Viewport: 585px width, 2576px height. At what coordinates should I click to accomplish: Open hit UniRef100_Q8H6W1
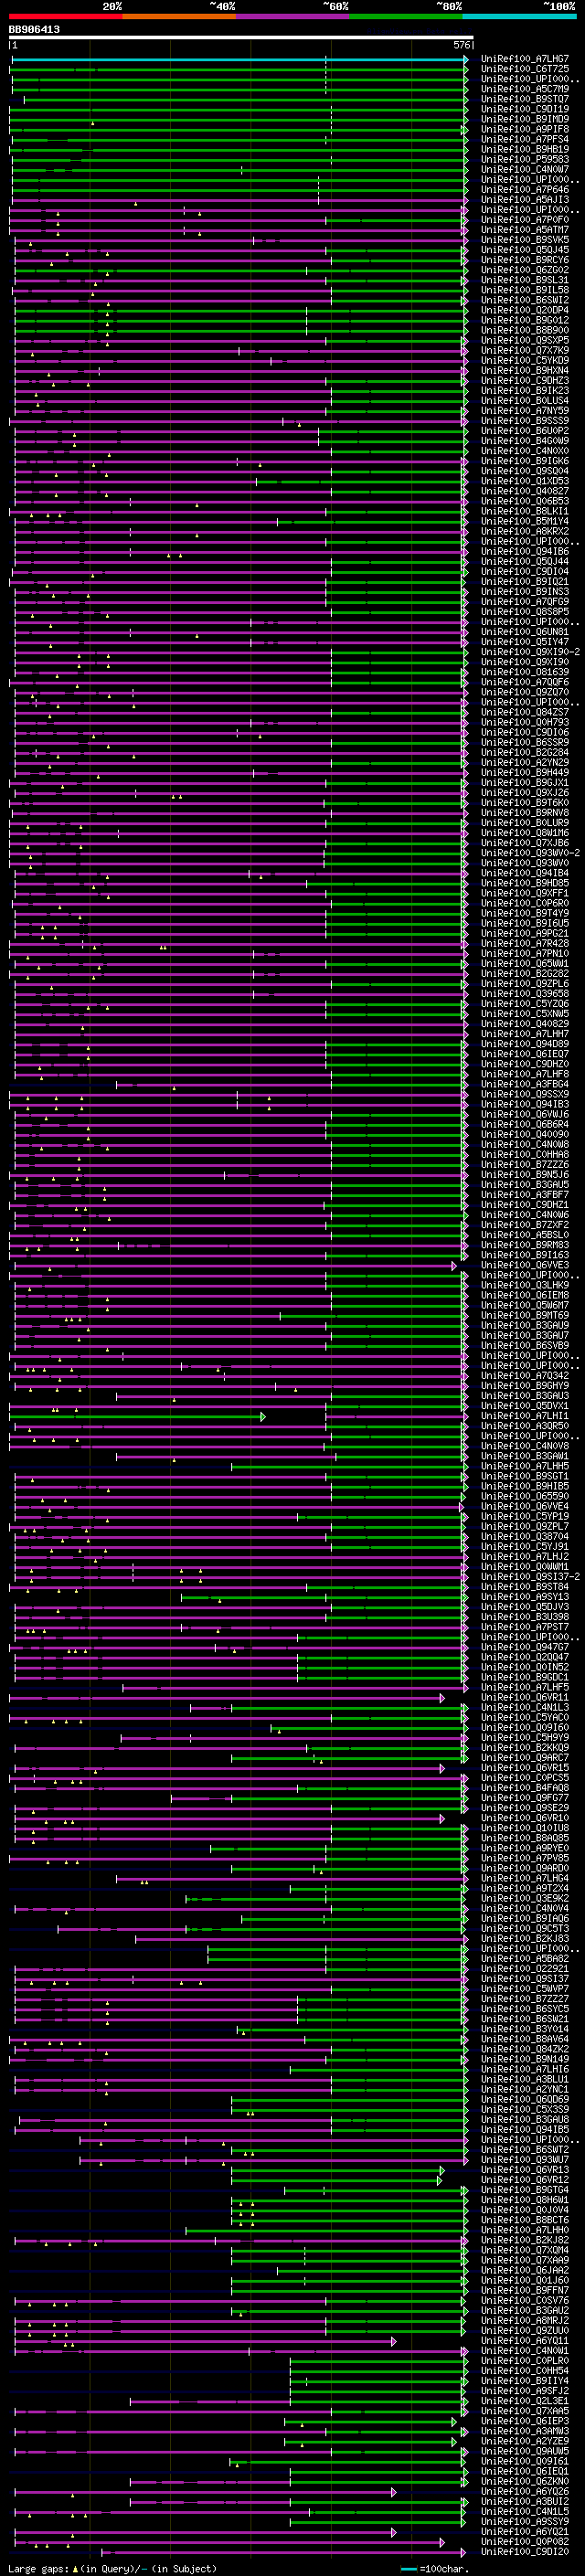524,2199
